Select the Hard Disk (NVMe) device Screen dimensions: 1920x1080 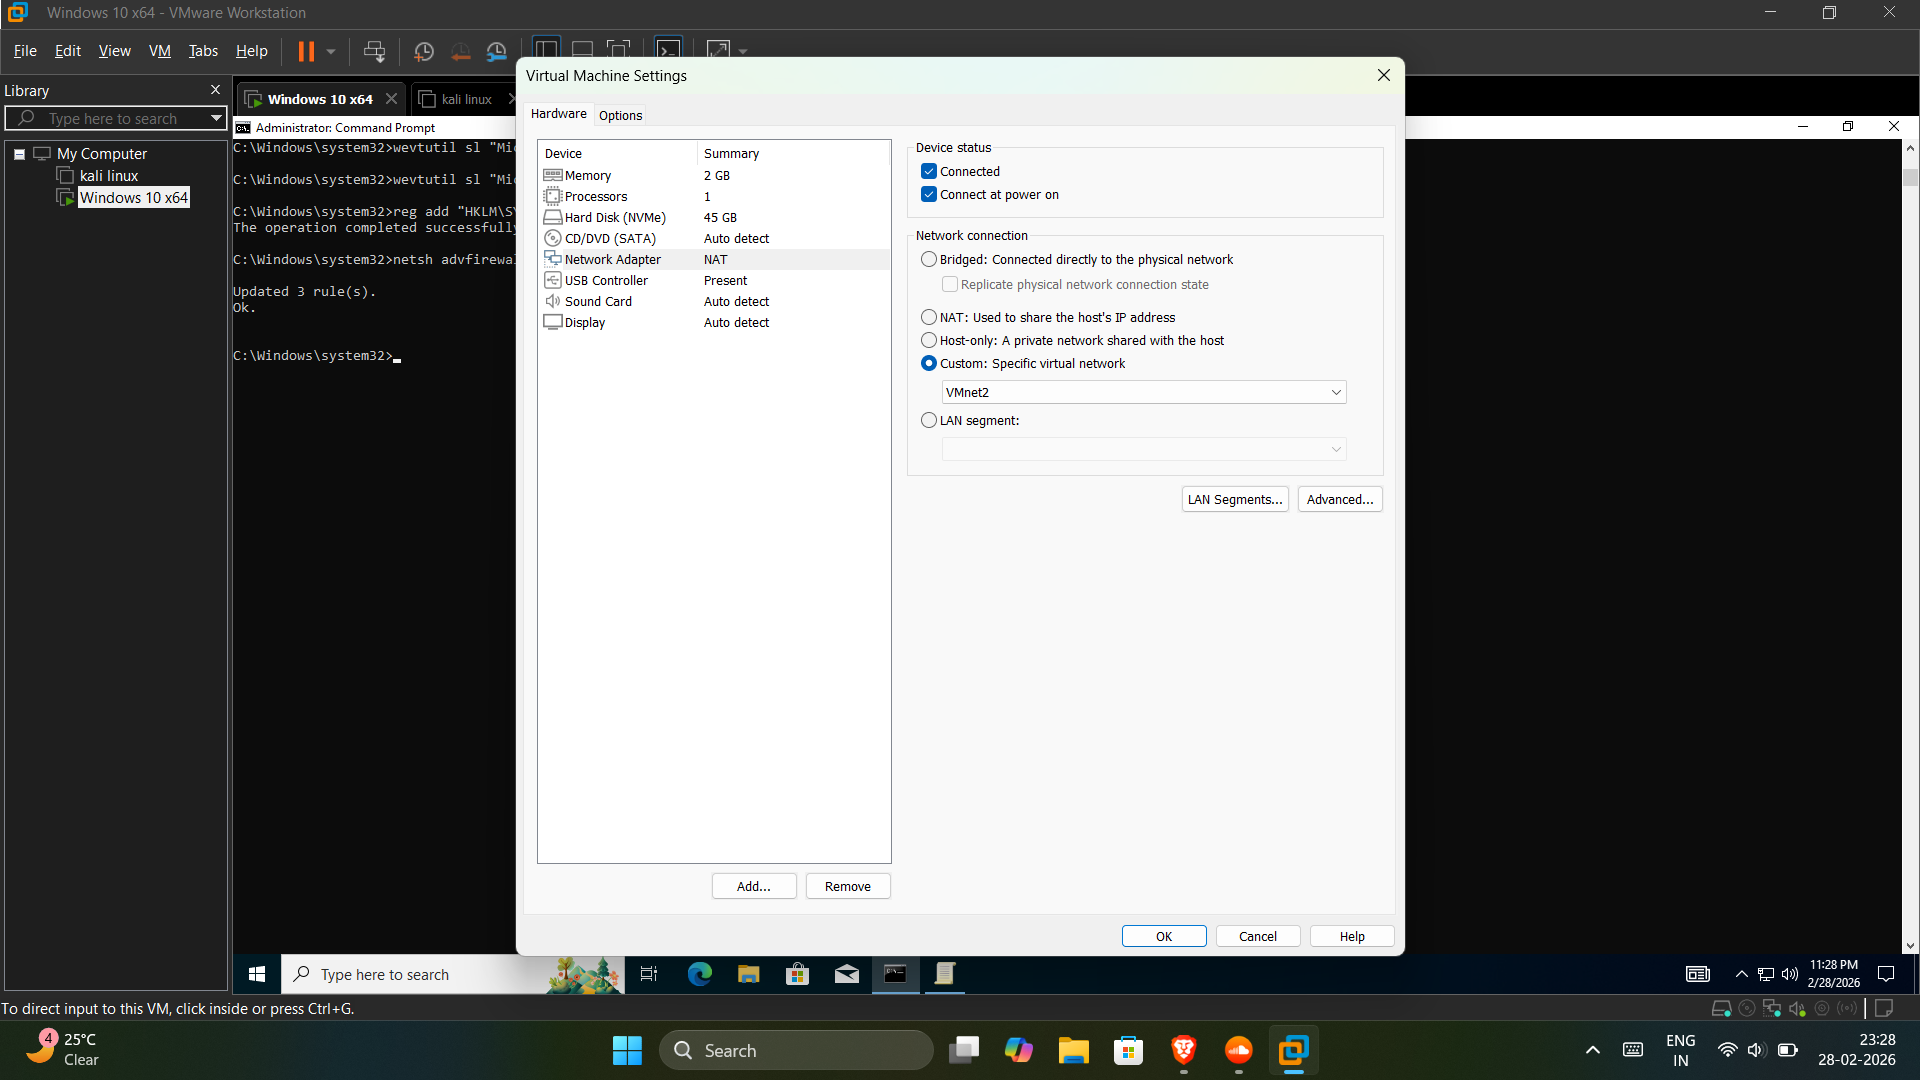click(714, 217)
